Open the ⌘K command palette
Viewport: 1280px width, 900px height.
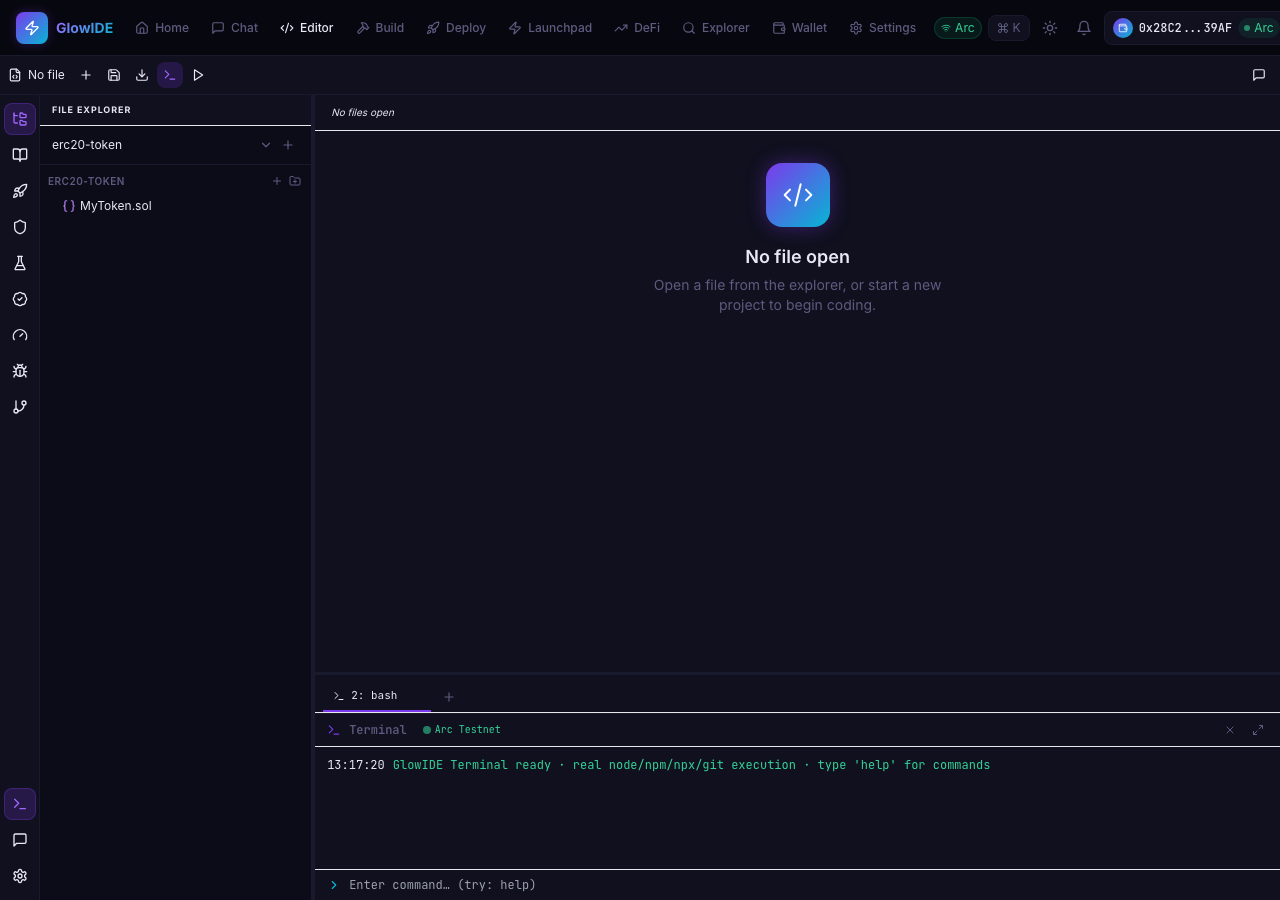click(1009, 28)
